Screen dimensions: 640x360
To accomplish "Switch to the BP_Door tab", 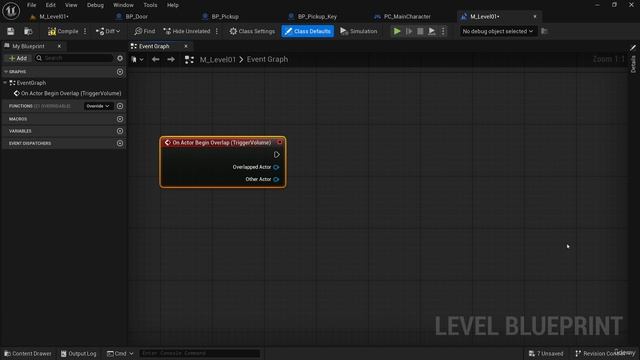I will (x=137, y=17).
